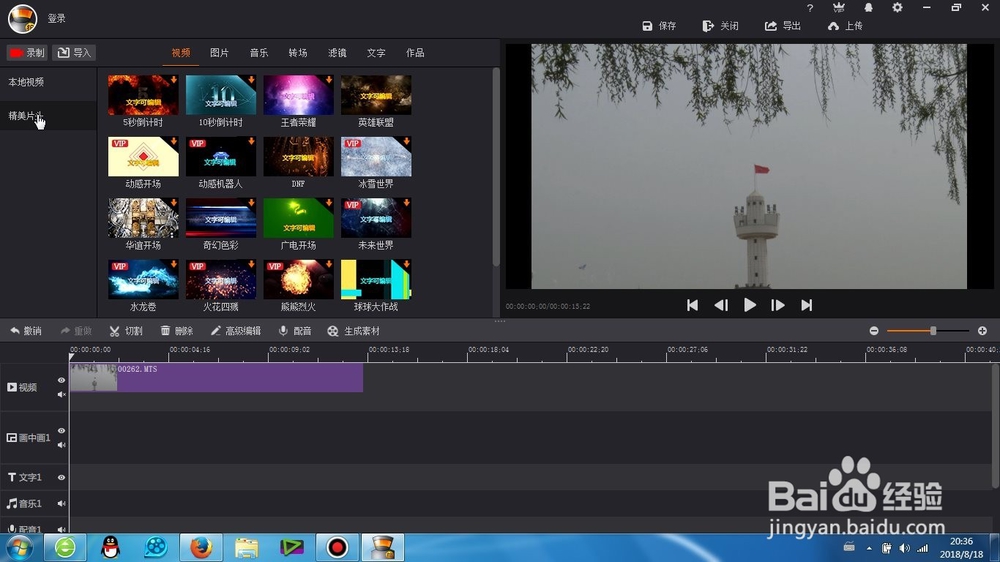Image resolution: width=1000 pixels, height=562 pixels.
Task: Select the 广电开场 green template
Action: [298, 218]
